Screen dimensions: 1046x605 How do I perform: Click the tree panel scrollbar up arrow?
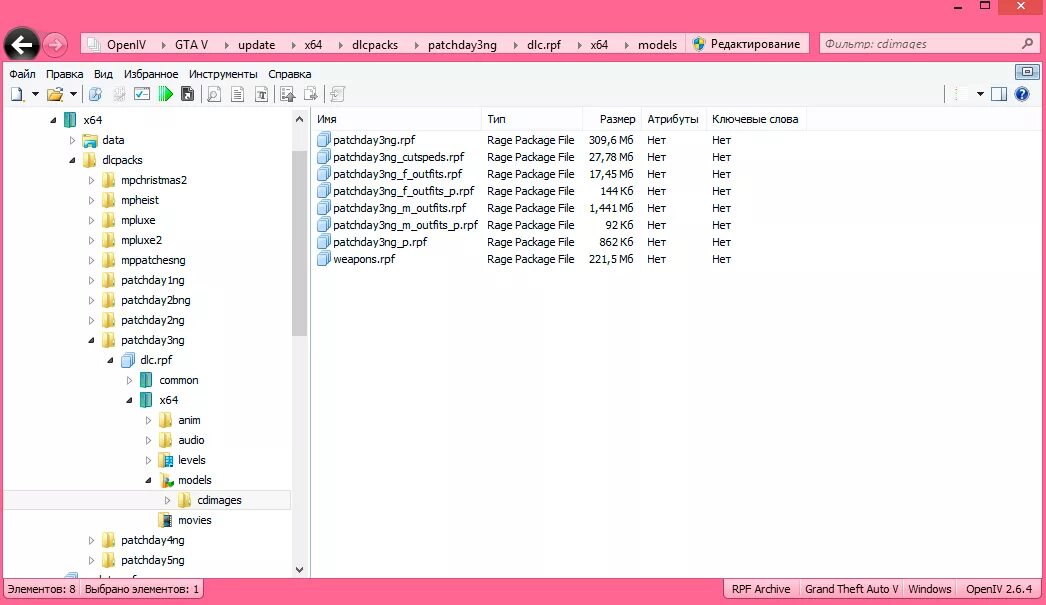[300, 119]
